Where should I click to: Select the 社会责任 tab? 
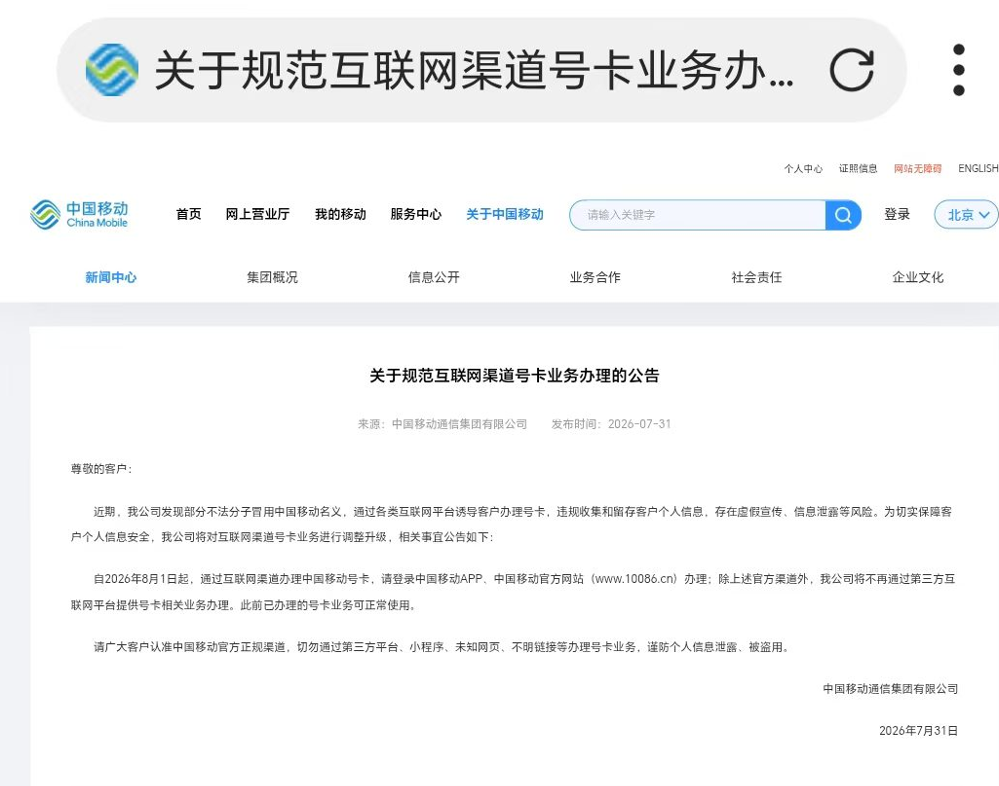(756, 277)
